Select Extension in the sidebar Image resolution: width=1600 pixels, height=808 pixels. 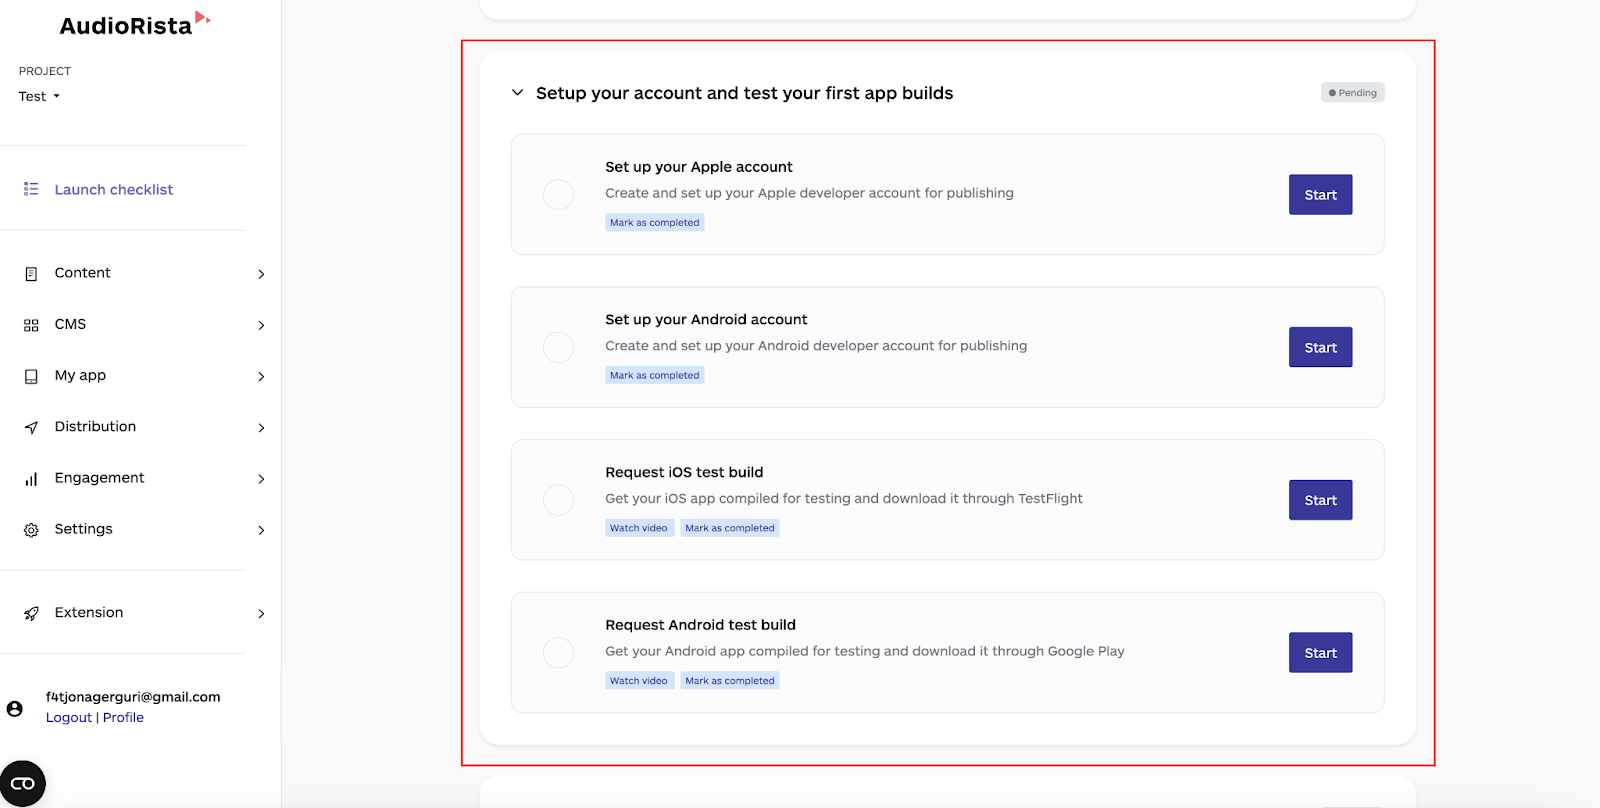(x=89, y=612)
